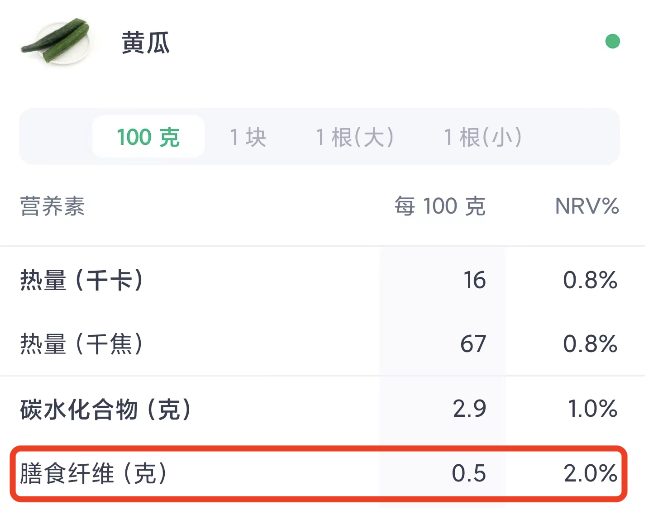Open the highlighted 膳食纤维（克）row

(x=319, y=473)
